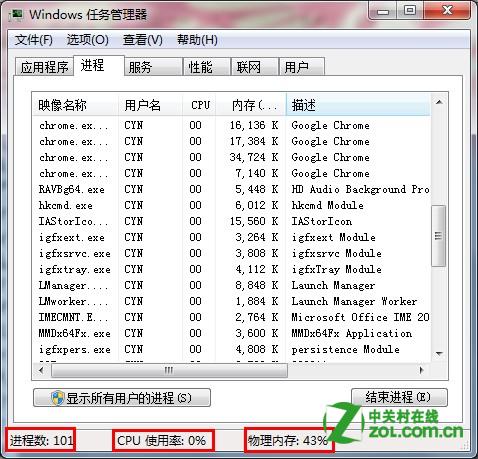The image size is (478, 459).
Task: Open the 选项(O) menu
Action: [x=87, y=40]
